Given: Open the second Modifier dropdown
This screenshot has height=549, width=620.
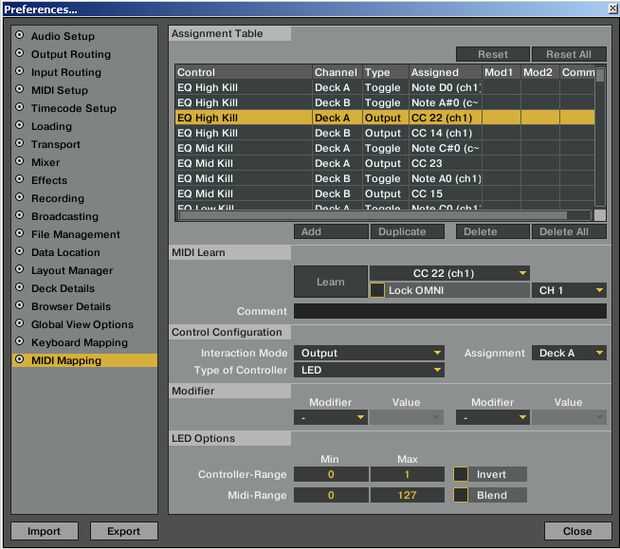Looking at the screenshot, I should coord(493,418).
